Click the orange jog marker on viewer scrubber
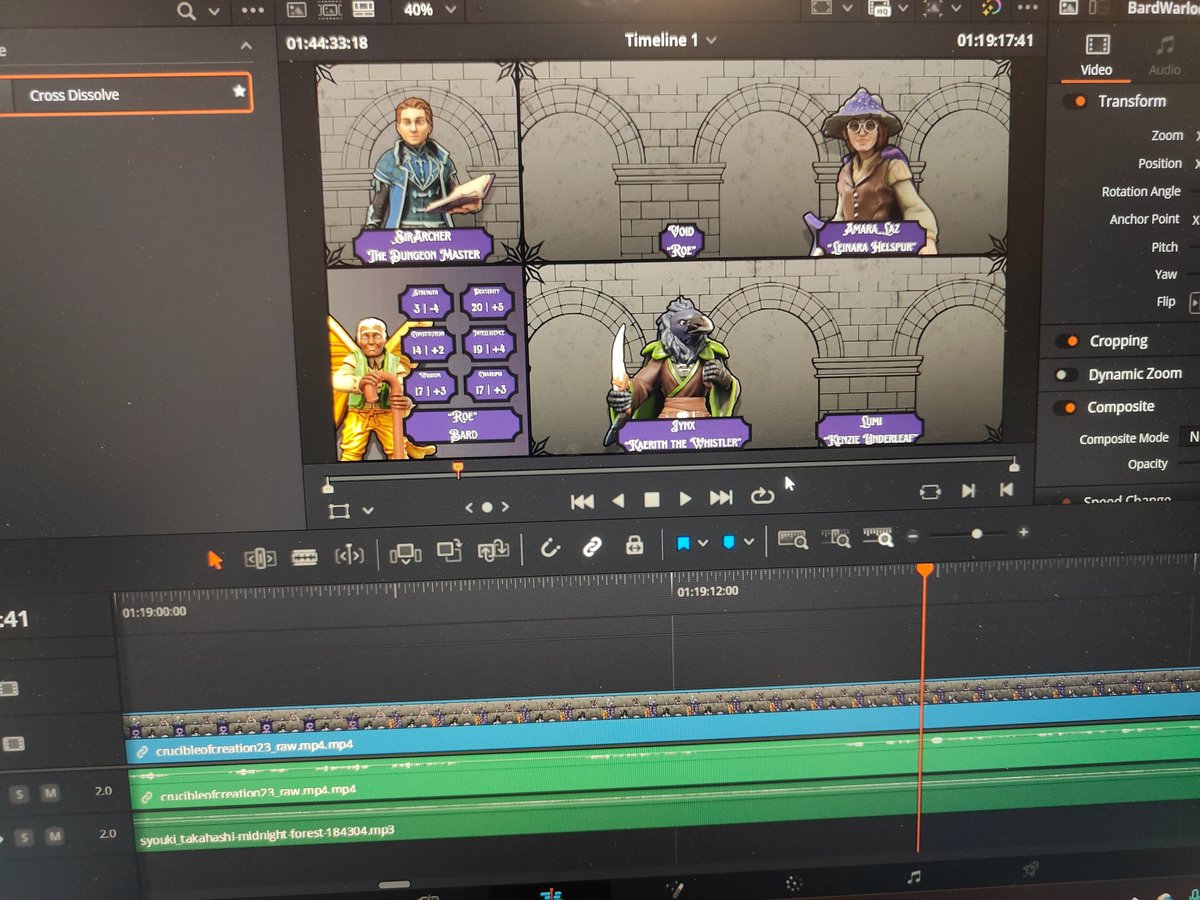The image size is (1200, 900). [458, 468]
